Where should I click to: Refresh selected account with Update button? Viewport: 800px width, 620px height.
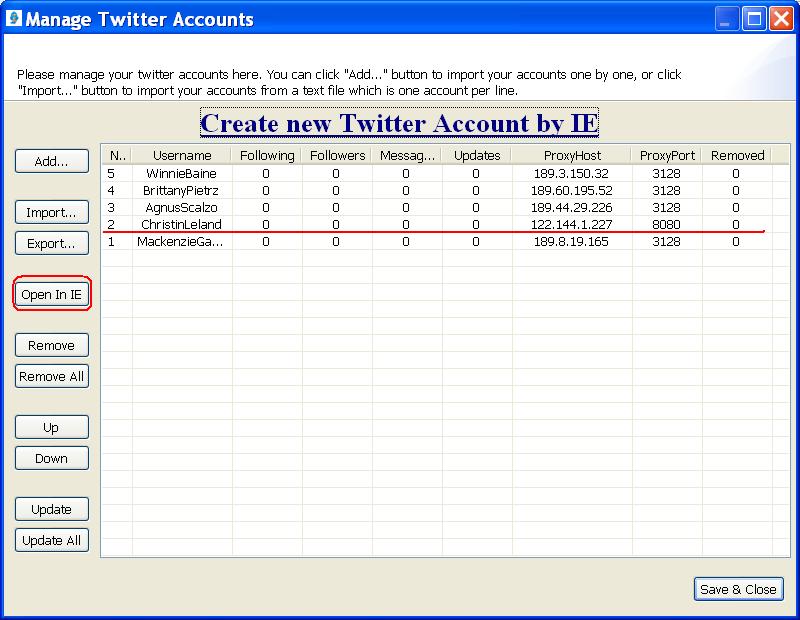click(x=52, y=509)
